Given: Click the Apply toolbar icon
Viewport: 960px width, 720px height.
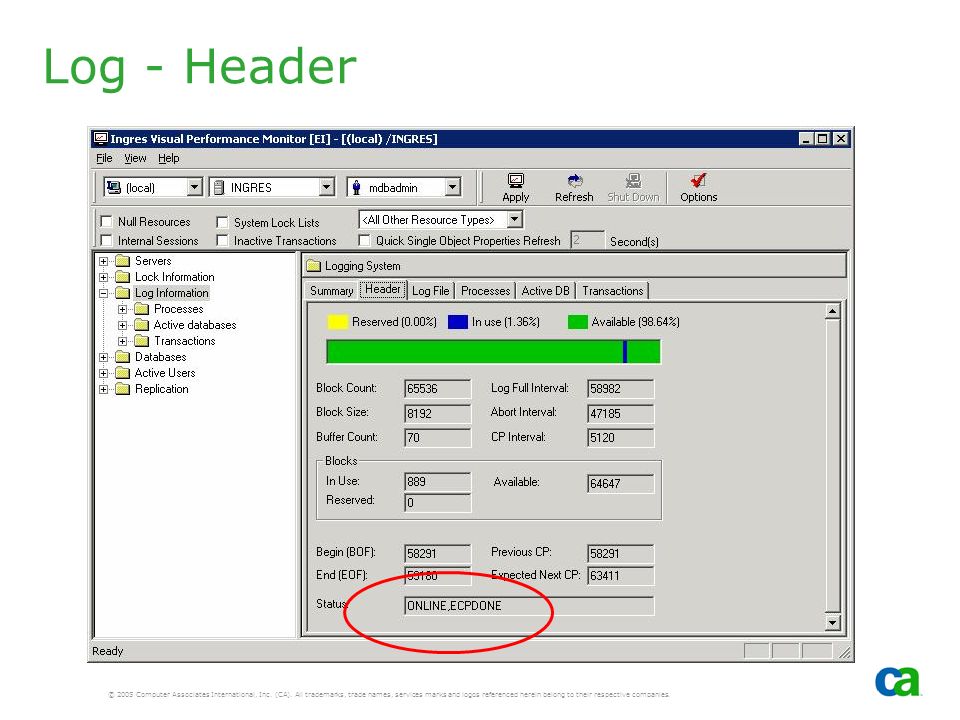Looking at the screenshot, I should tap(516, 181).
